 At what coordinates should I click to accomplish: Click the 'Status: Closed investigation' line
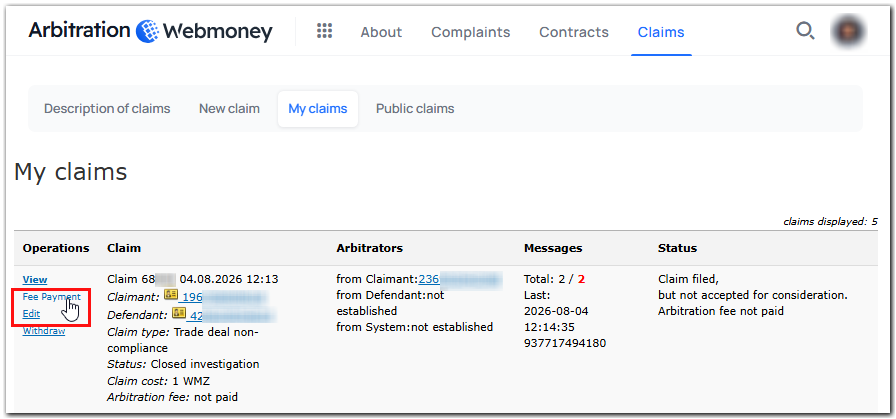pyautogui.click(x=183, y=364)
